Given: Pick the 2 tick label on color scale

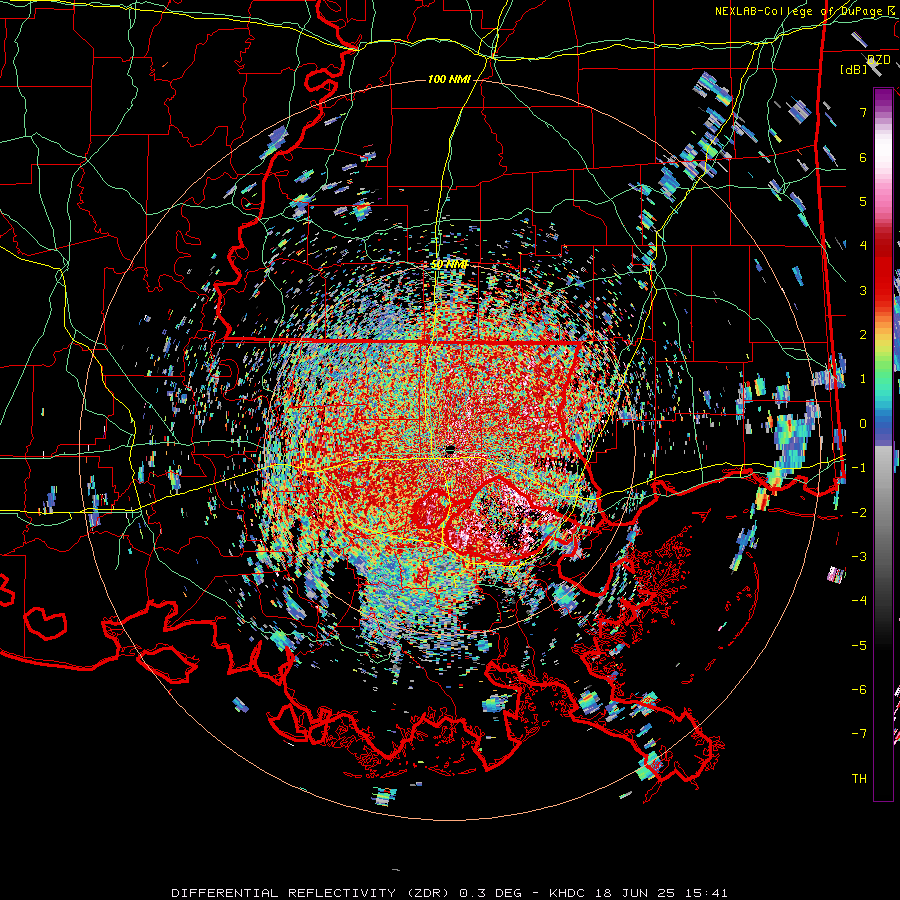Looking at the screenshot, I should (x=863, y=335).
